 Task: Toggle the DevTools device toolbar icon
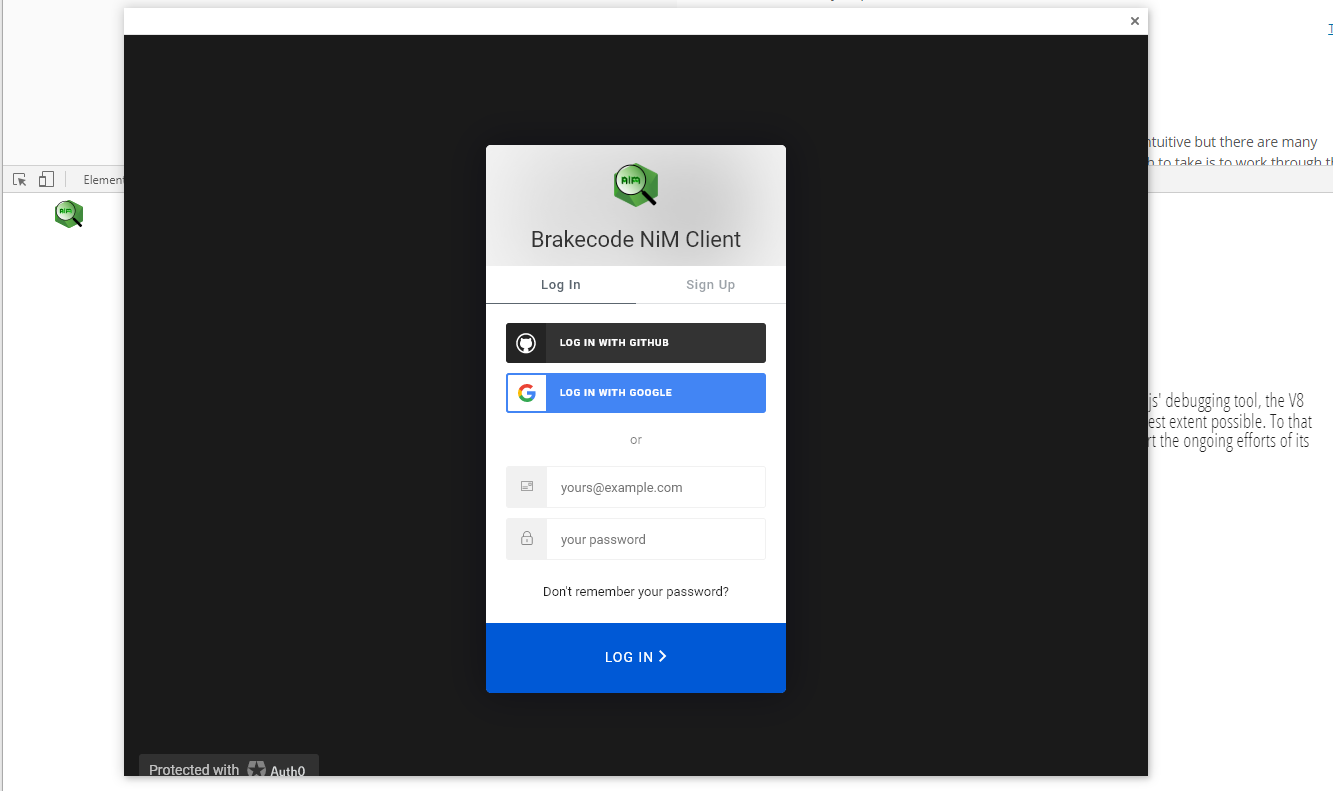pyautogui.click(x=46, y=180)
